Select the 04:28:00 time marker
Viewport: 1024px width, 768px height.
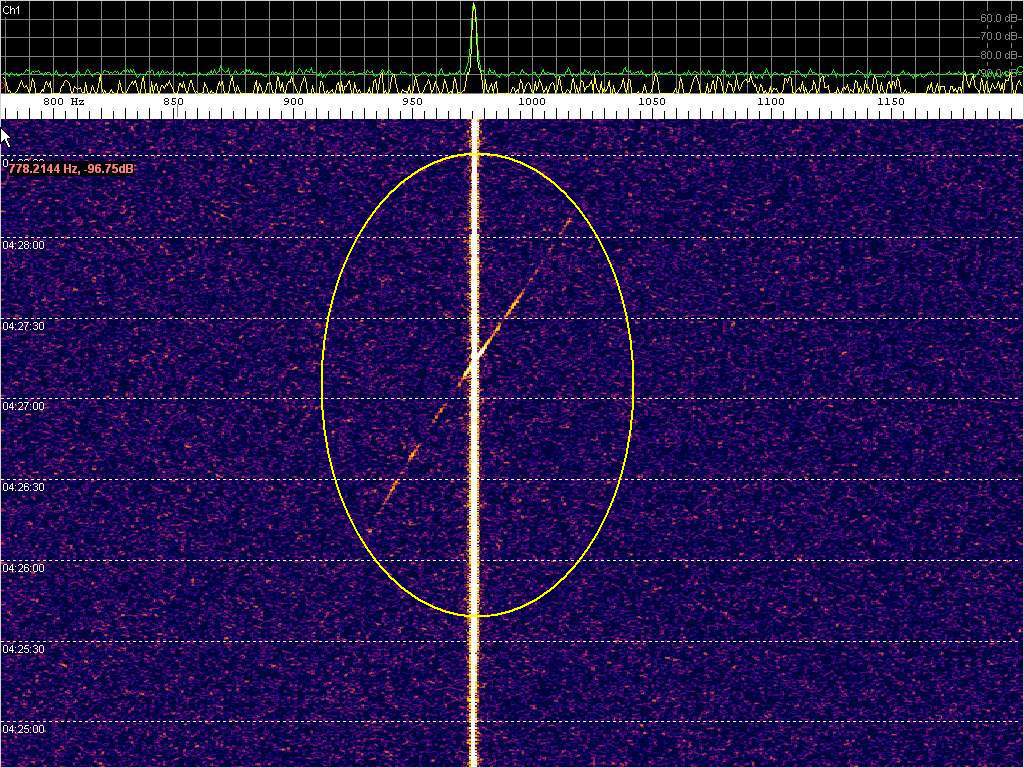(x=23, y=245)
